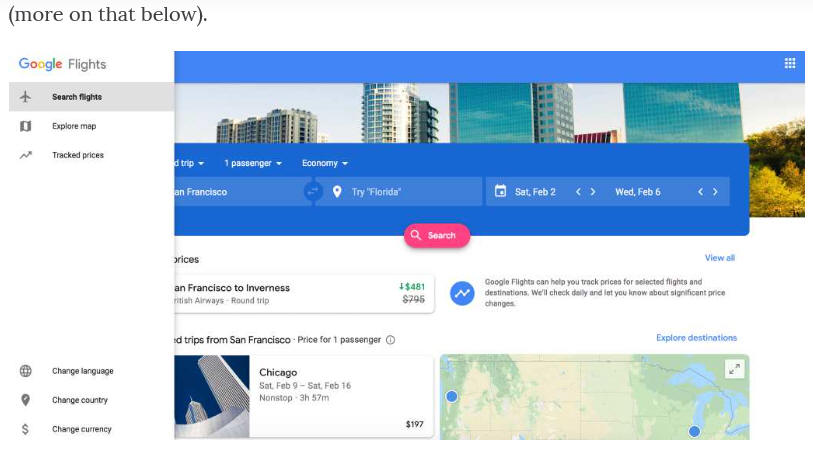813x451 pixels.
Task: Click the Sat, Feb 9 – Sat, Feb 16 dates
Action: click(305, 386)
